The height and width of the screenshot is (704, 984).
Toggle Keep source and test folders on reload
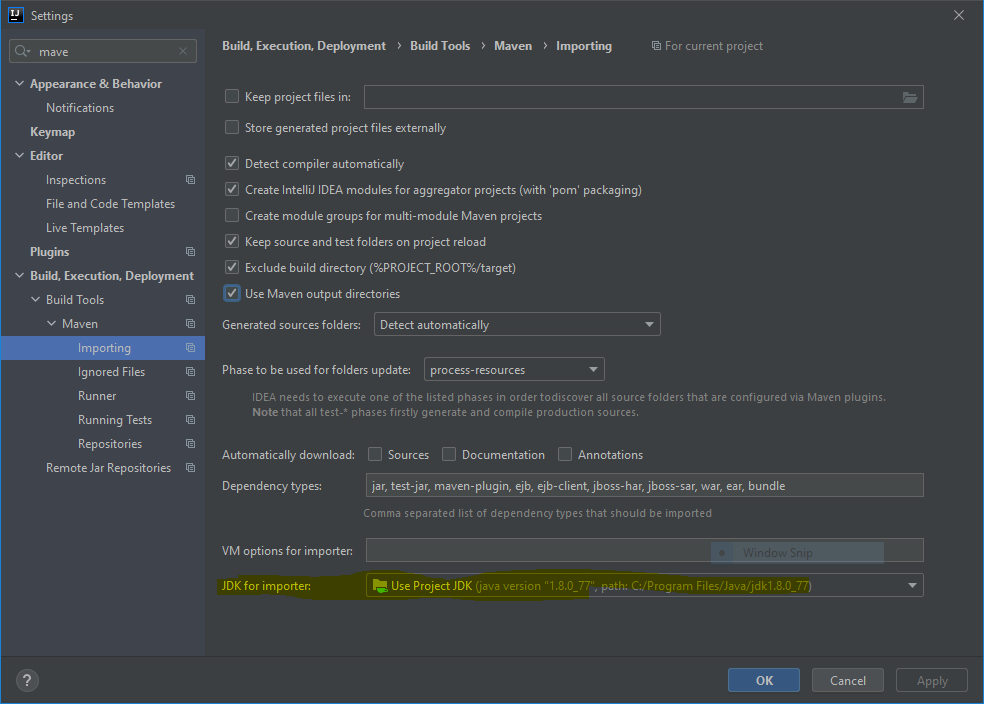pos(232,241)
